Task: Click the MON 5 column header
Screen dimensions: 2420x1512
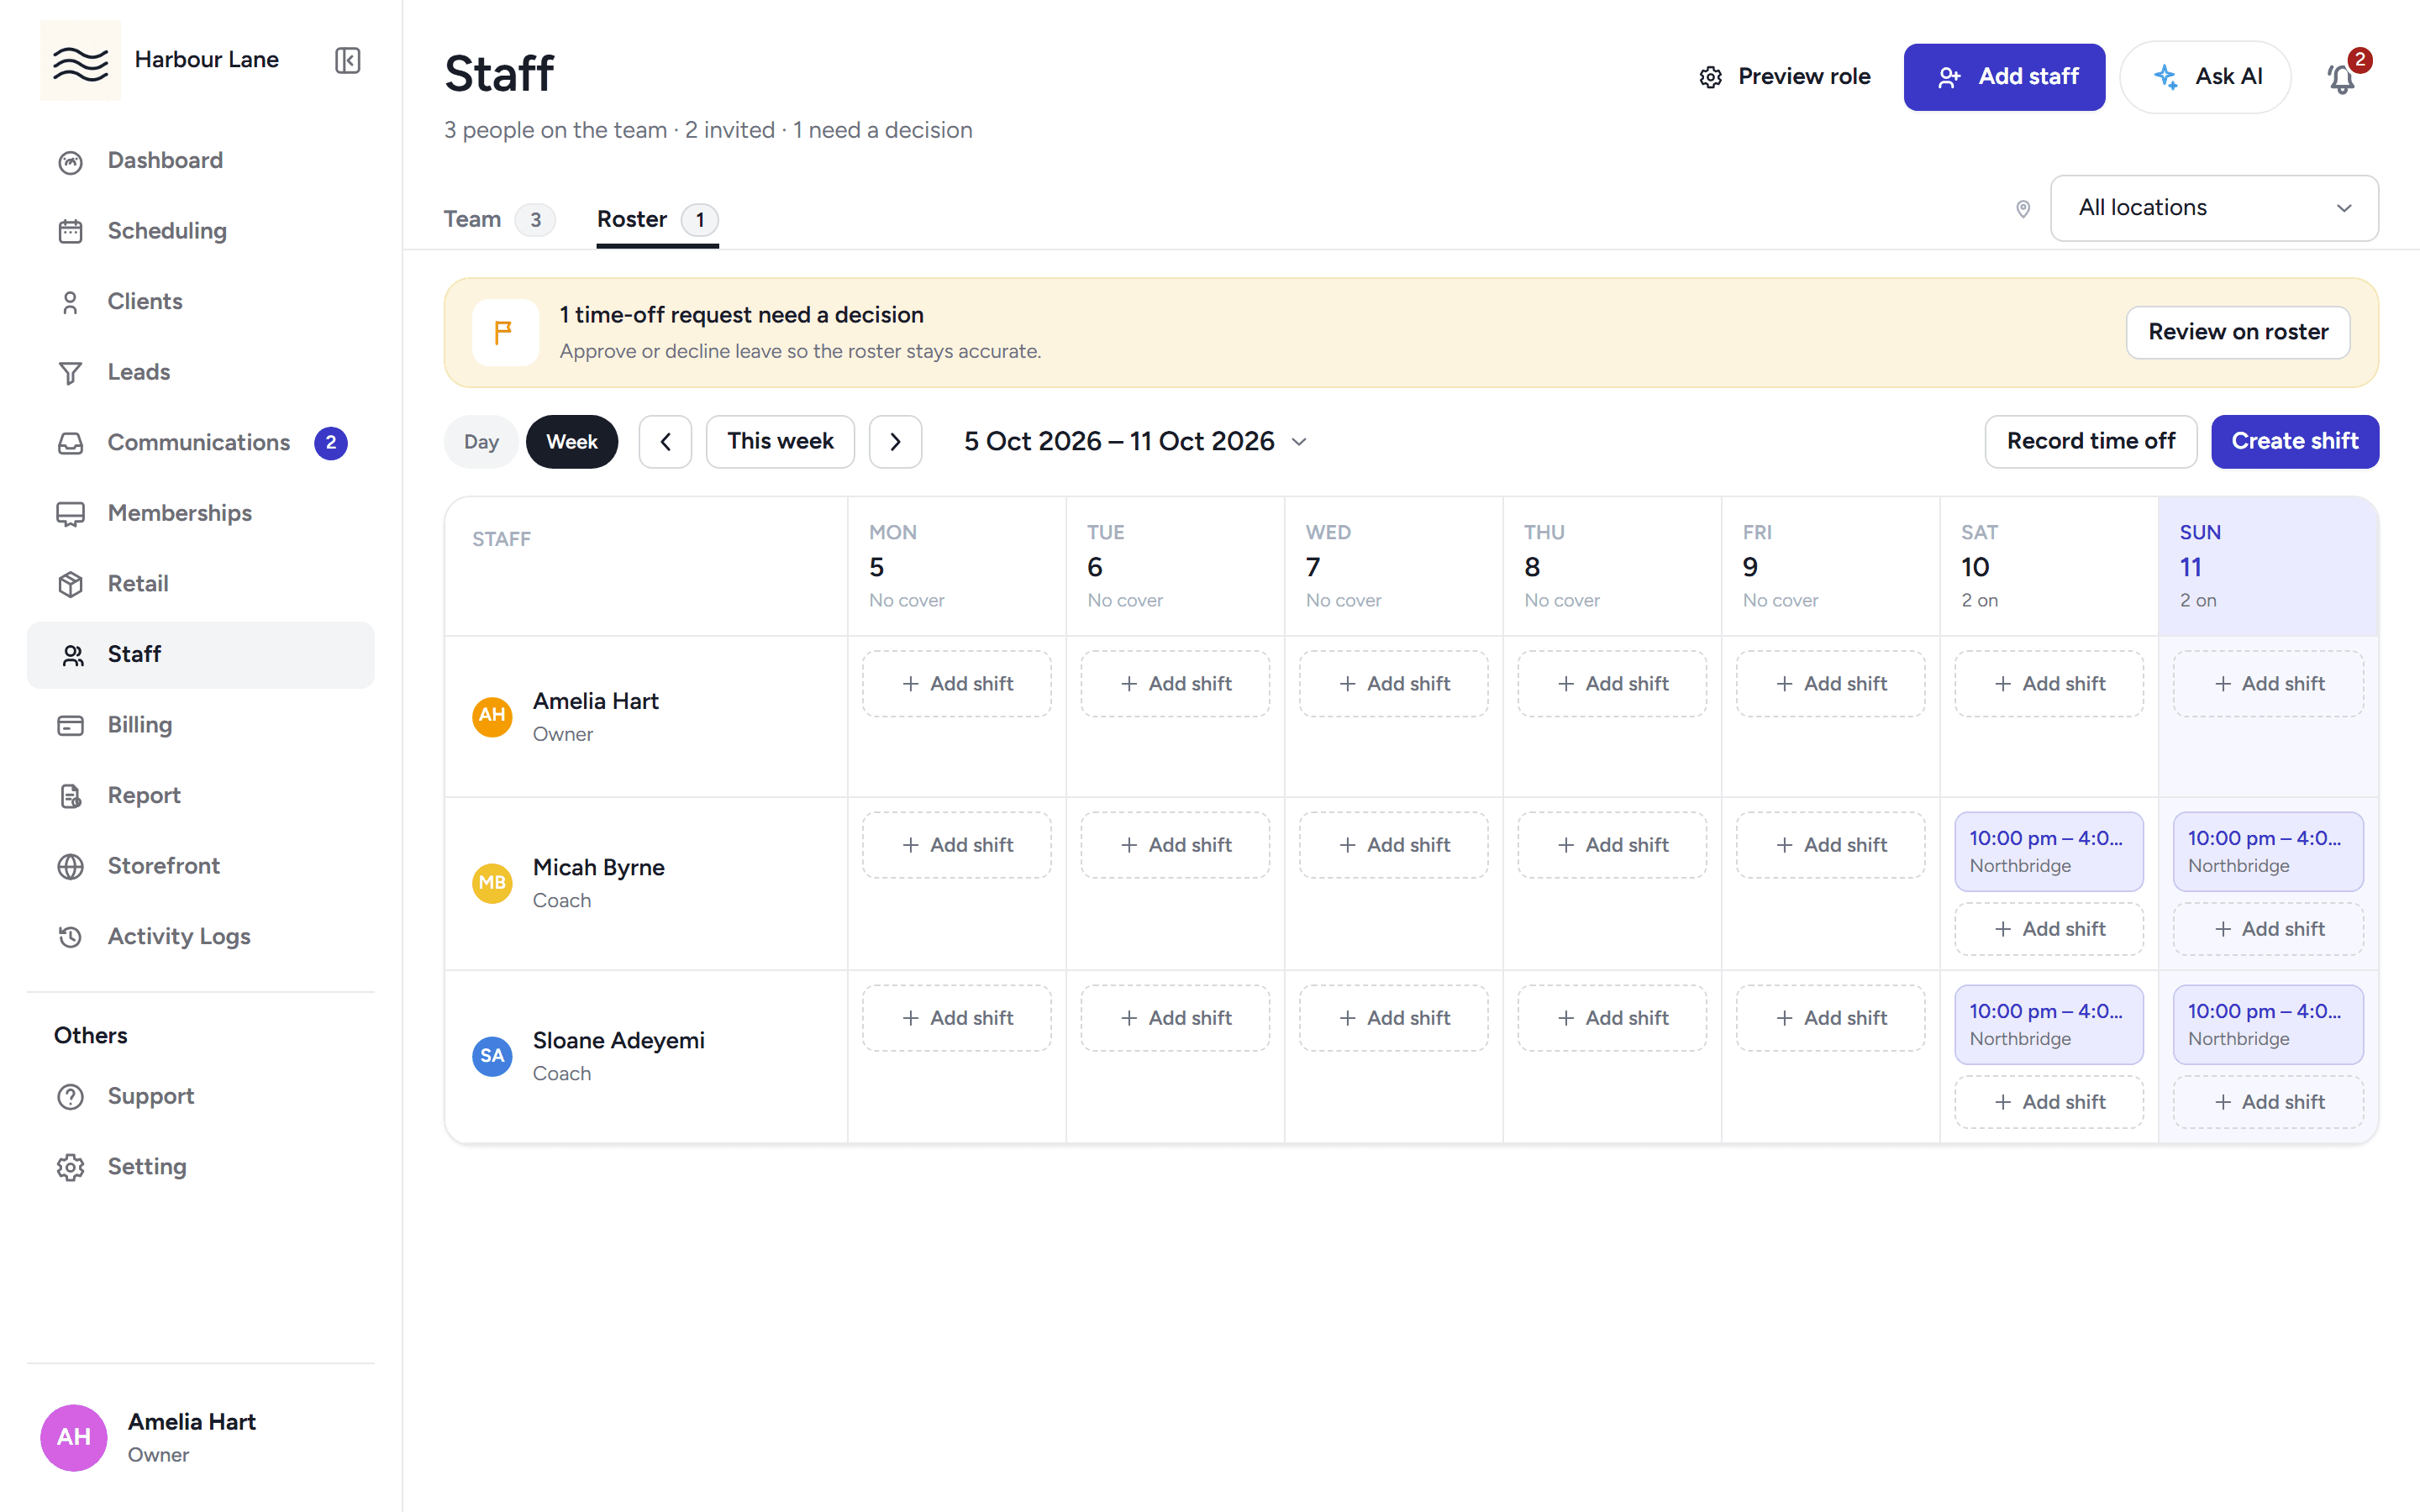Action: (x=957, y=566)
